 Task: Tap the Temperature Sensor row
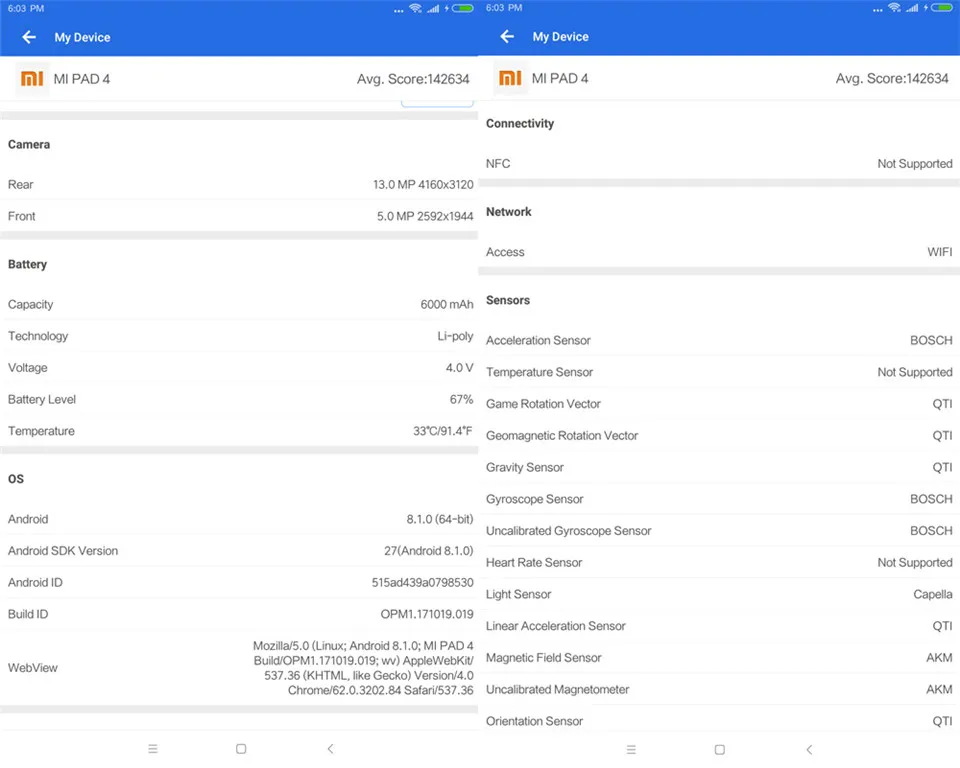[x=719, y=372]
